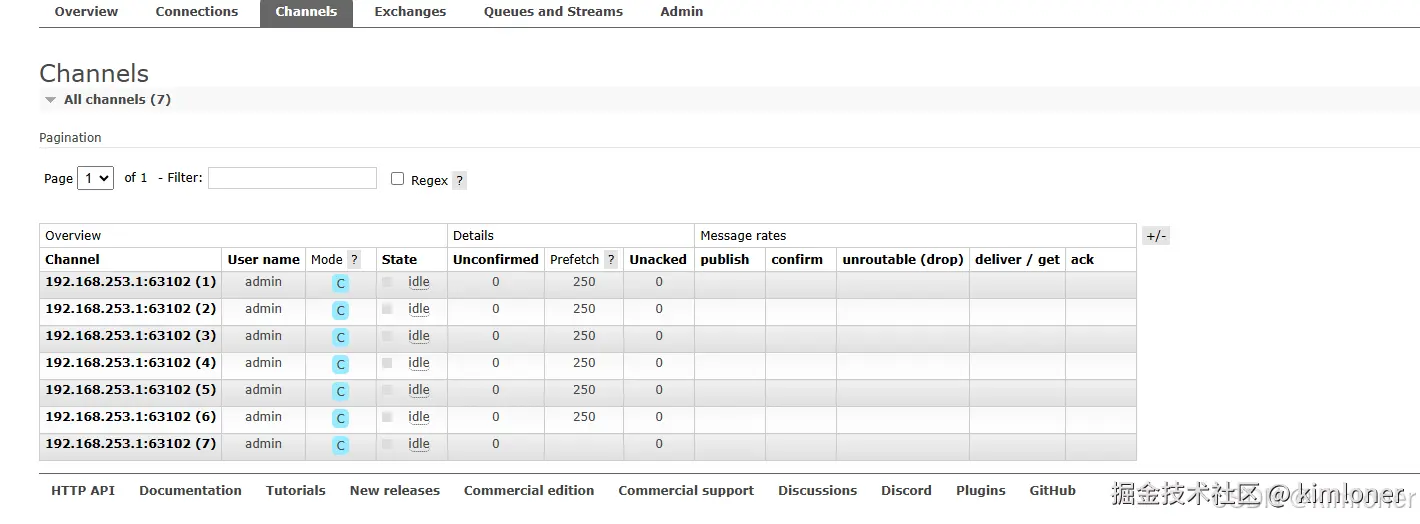1420x524 pixels.
Task: Click the C mode badge for channel (4)
Action: tap(341, 365)
